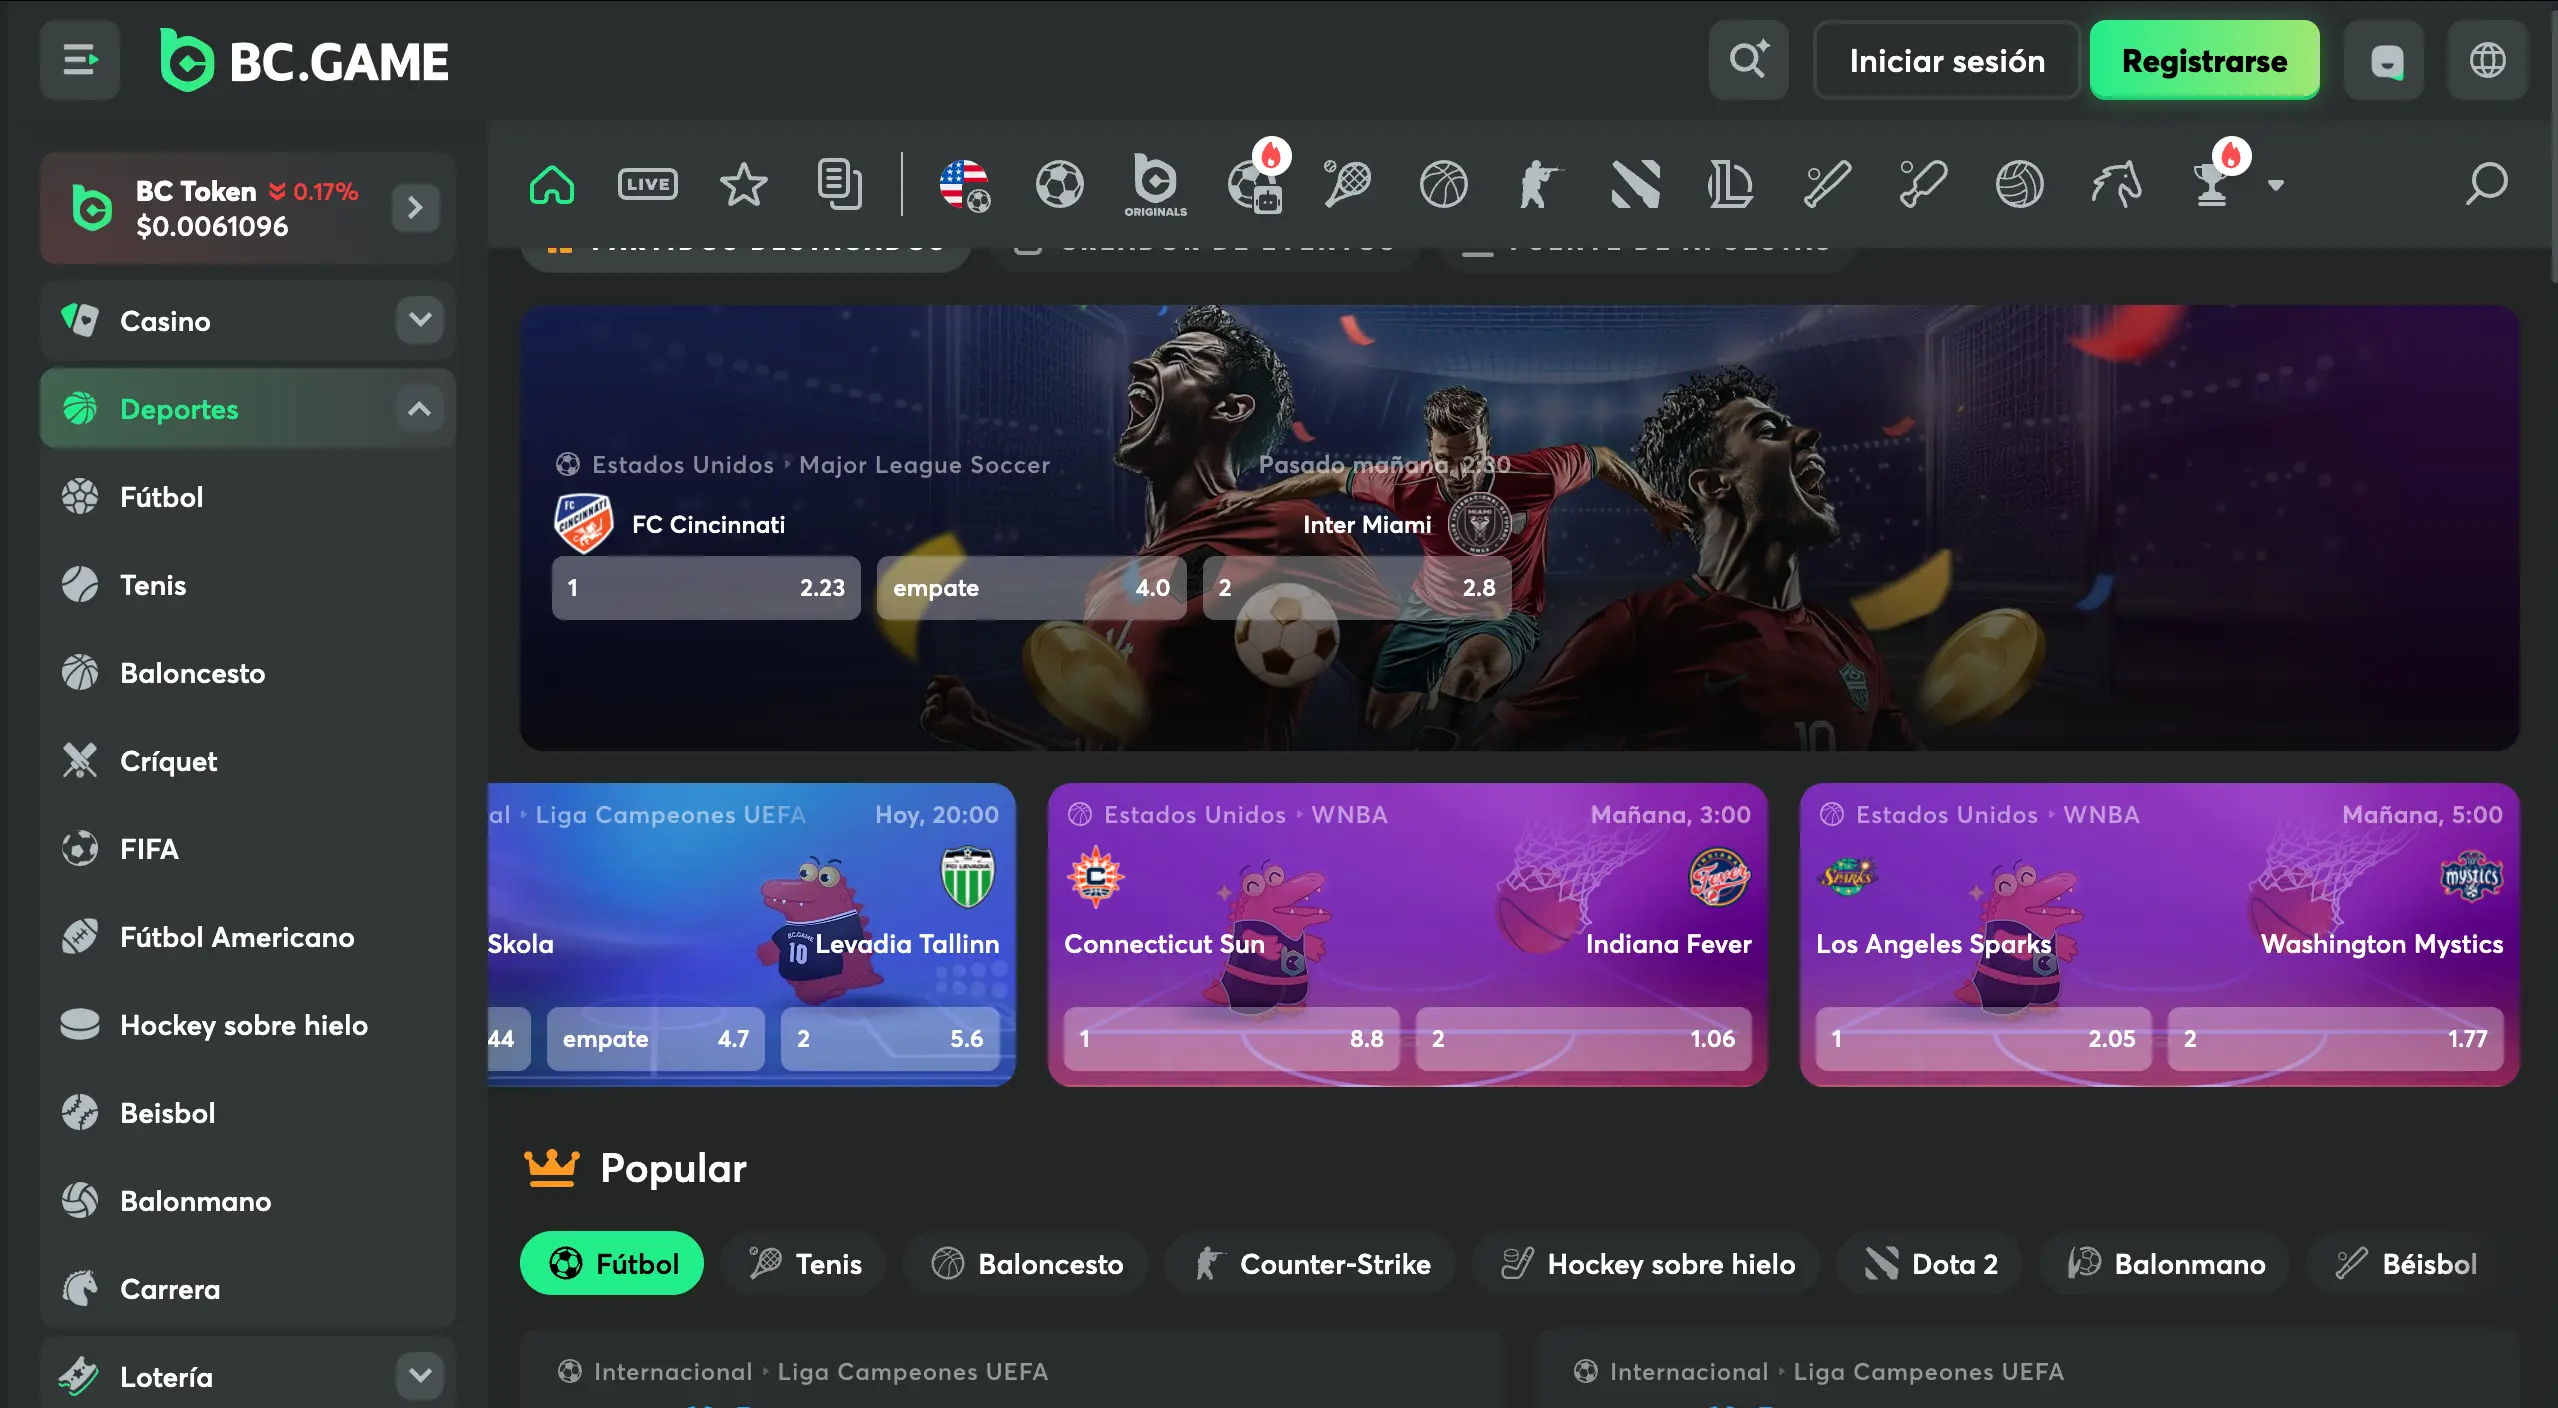Open Balonmano in the sidebar
This screenshot has width=2558, height=1408.
[x=248, y=1201]
